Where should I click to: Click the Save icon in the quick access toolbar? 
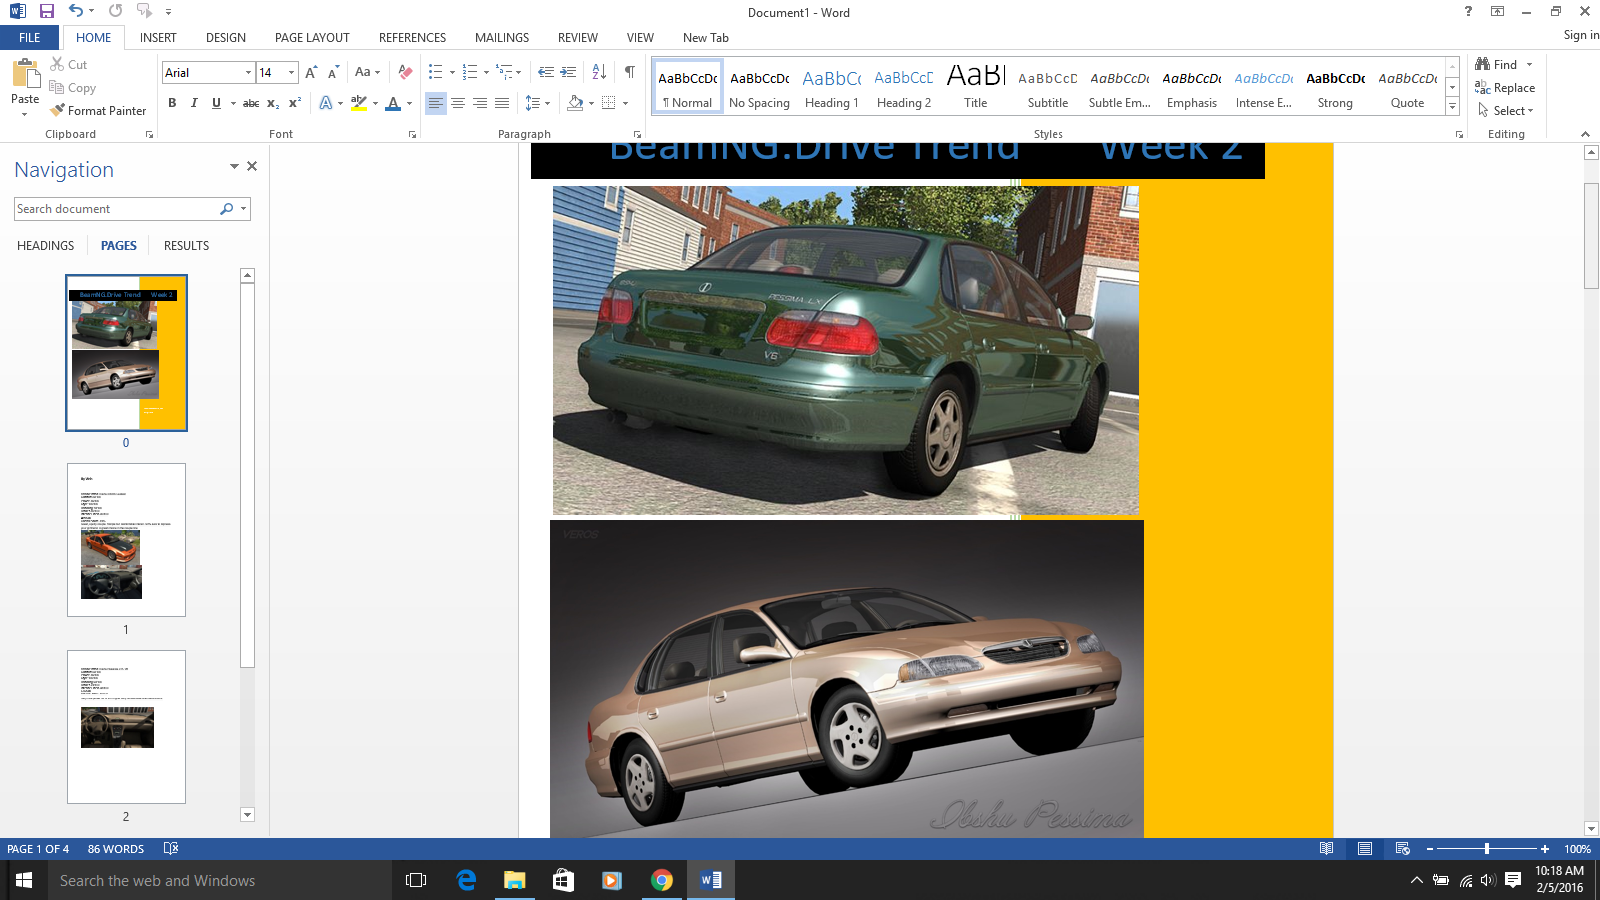point(46,11)
